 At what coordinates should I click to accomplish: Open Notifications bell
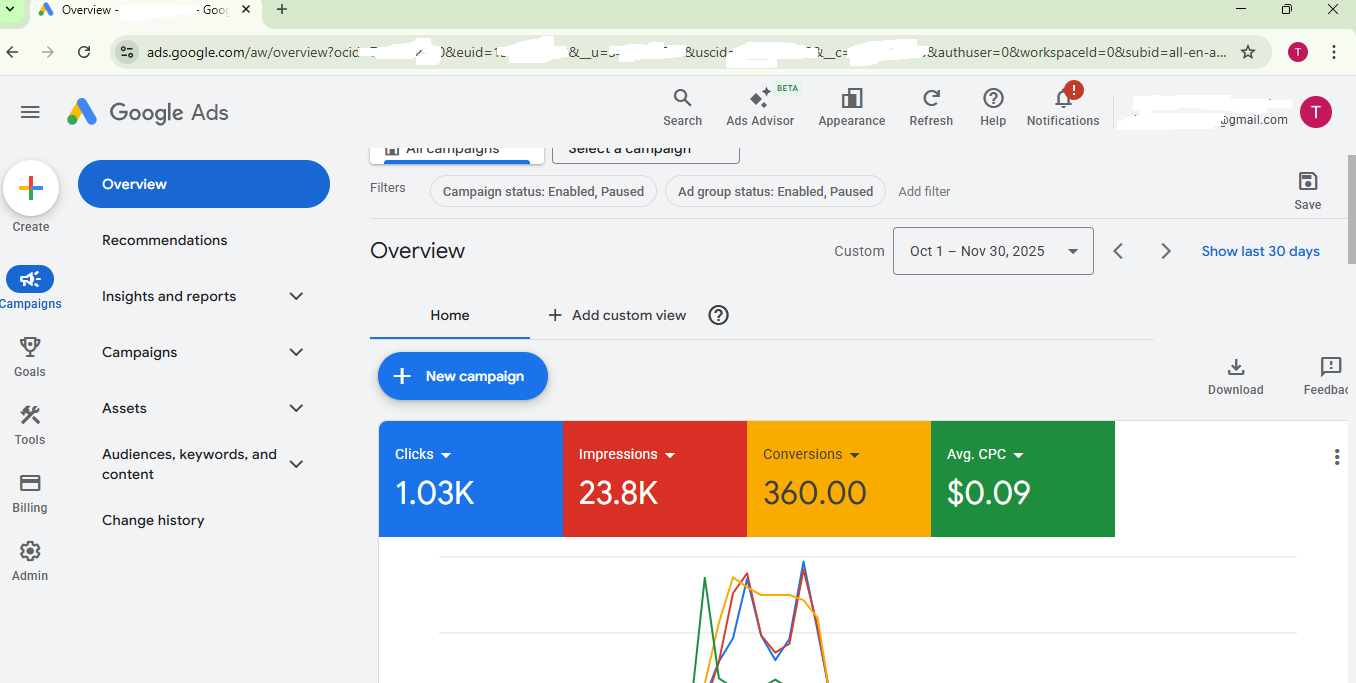tap(1062, 105)
